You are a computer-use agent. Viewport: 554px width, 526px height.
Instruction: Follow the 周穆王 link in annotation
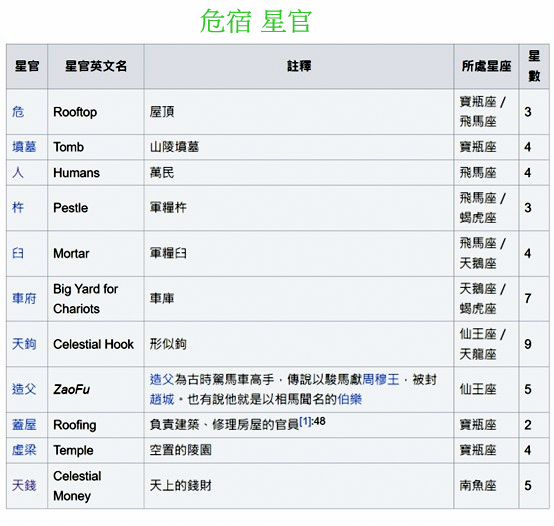381,379
